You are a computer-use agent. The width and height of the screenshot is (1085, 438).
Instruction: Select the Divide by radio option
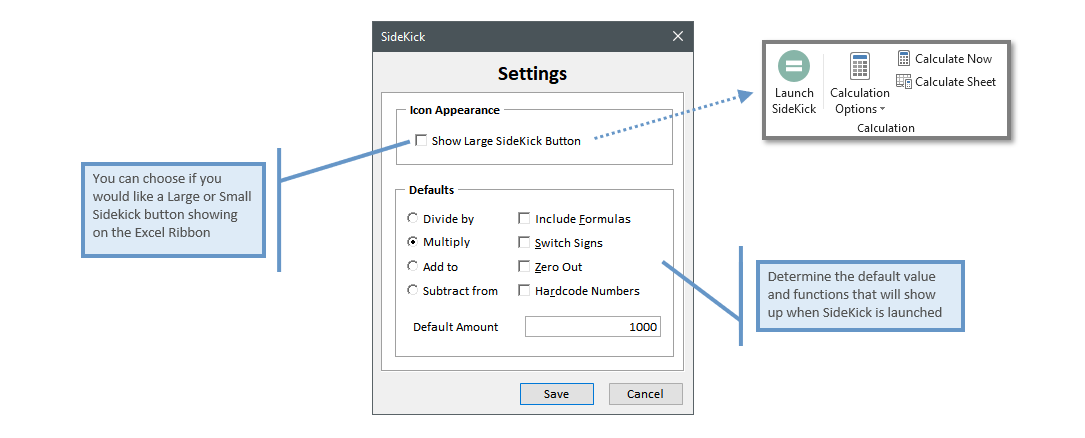(412, 219)
